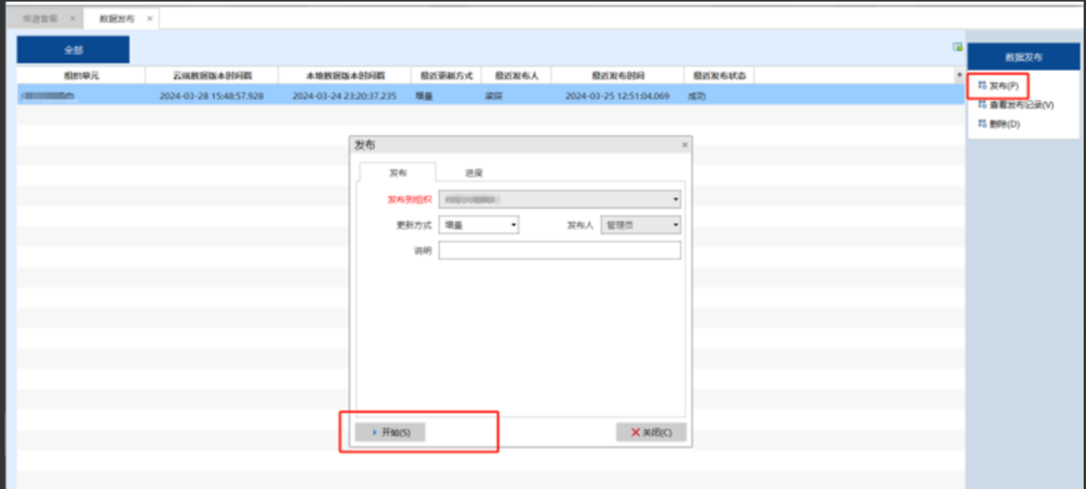Click the column chooser button at table header end
Screen dimensions: 1086x489
(x=960, y=76)
